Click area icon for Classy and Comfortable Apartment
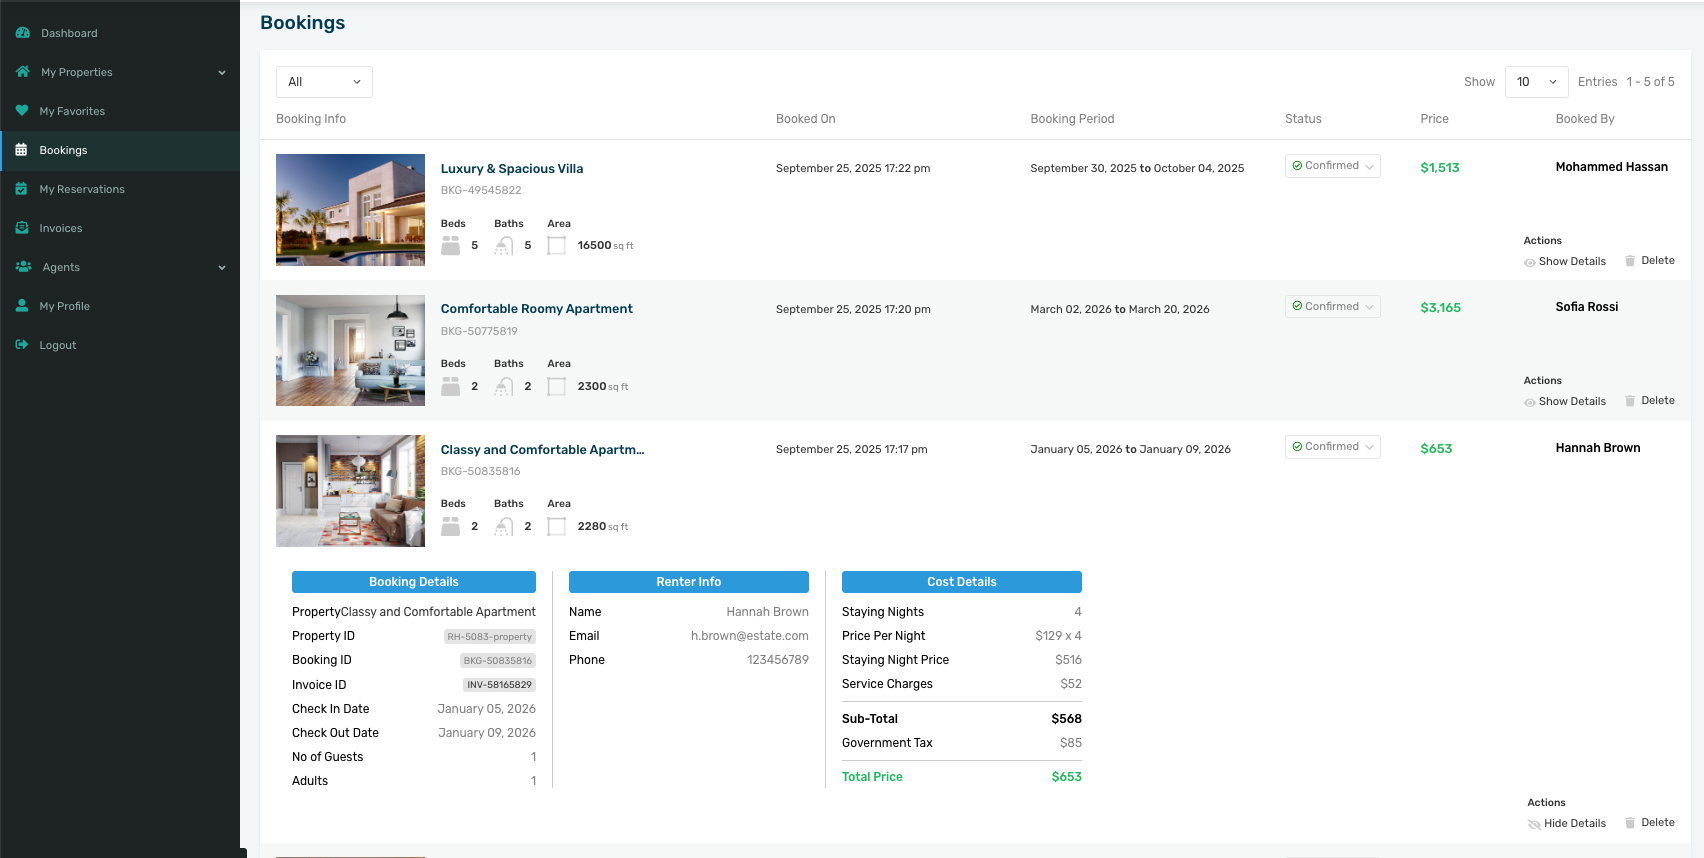 557,526
